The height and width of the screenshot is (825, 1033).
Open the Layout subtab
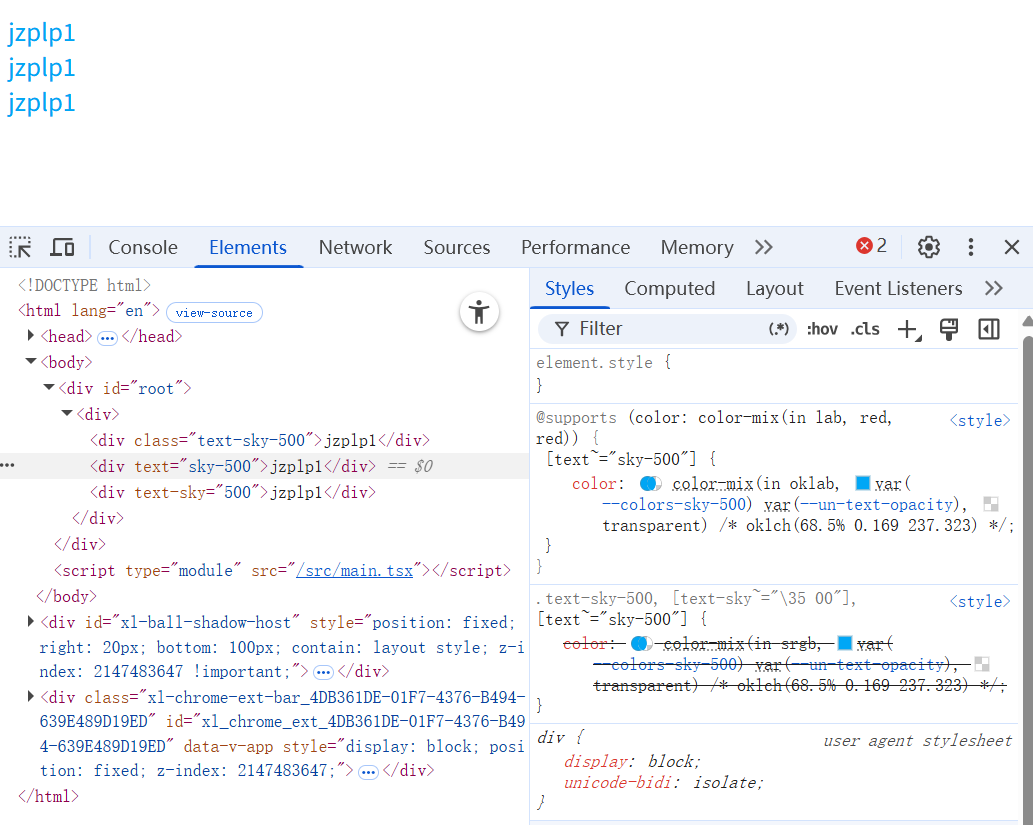(x=775, y=289)
